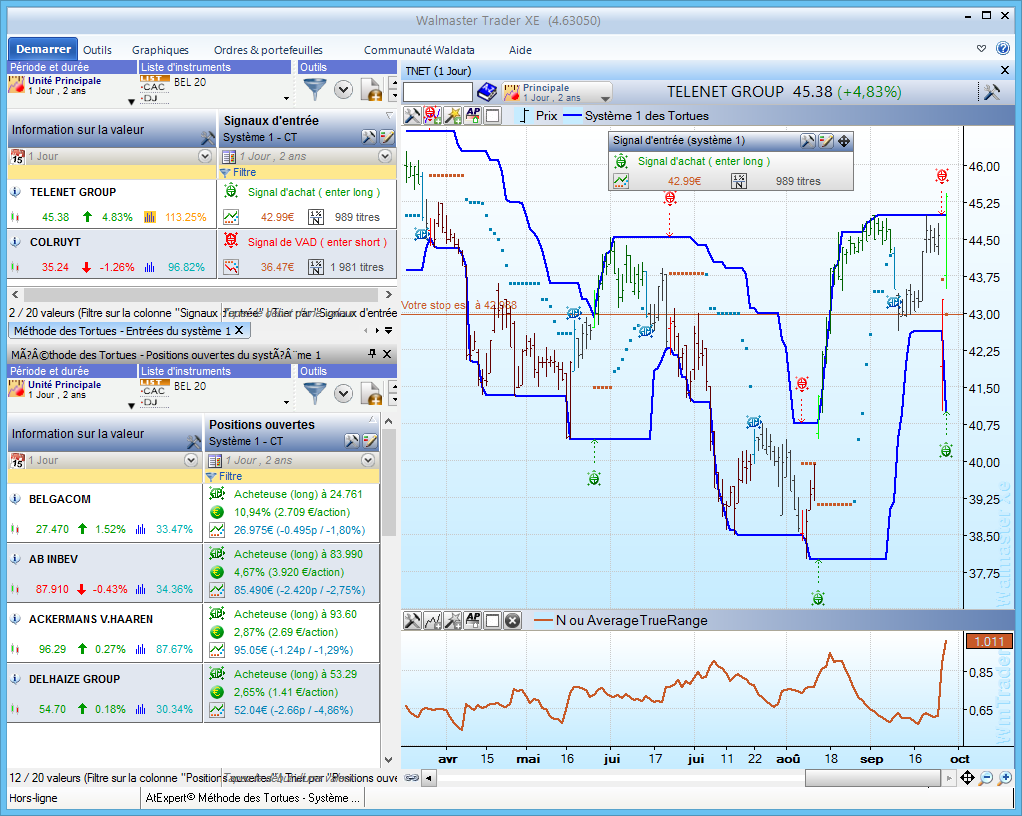The height and width of the screenshot is (816, 1022).
Task: Open the Graphiques menu
Action: (x=160, y=50)
